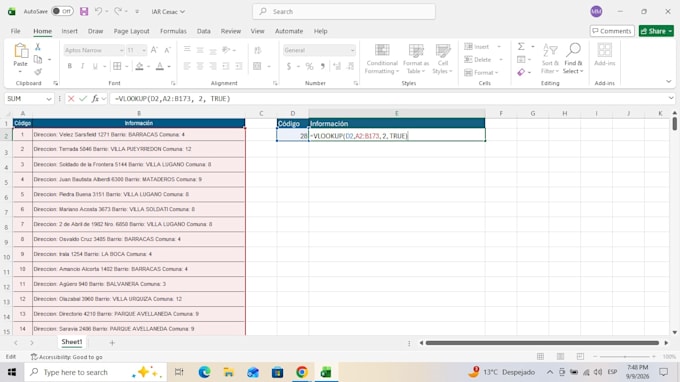Image resolution: width=680 pixels, height=382 pixels.
Task: Confirm formula with checkmark icon
Action: (83, 99)
